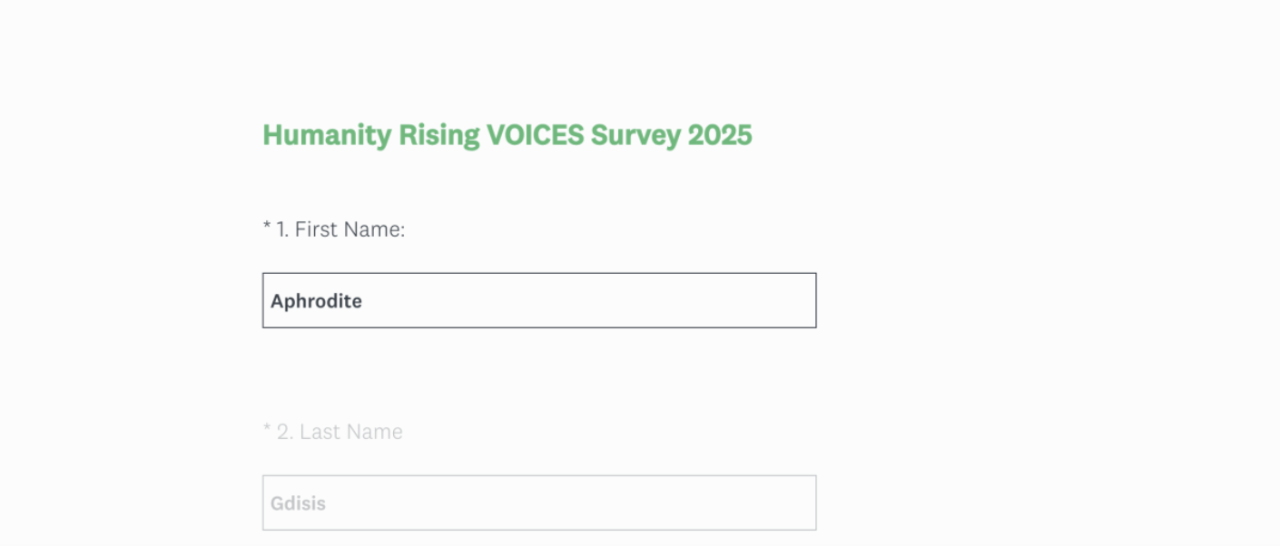The image size is (1280, 546).
Task: Click empty space right of "Aphrodite" in field
Action: click(600, 300)
